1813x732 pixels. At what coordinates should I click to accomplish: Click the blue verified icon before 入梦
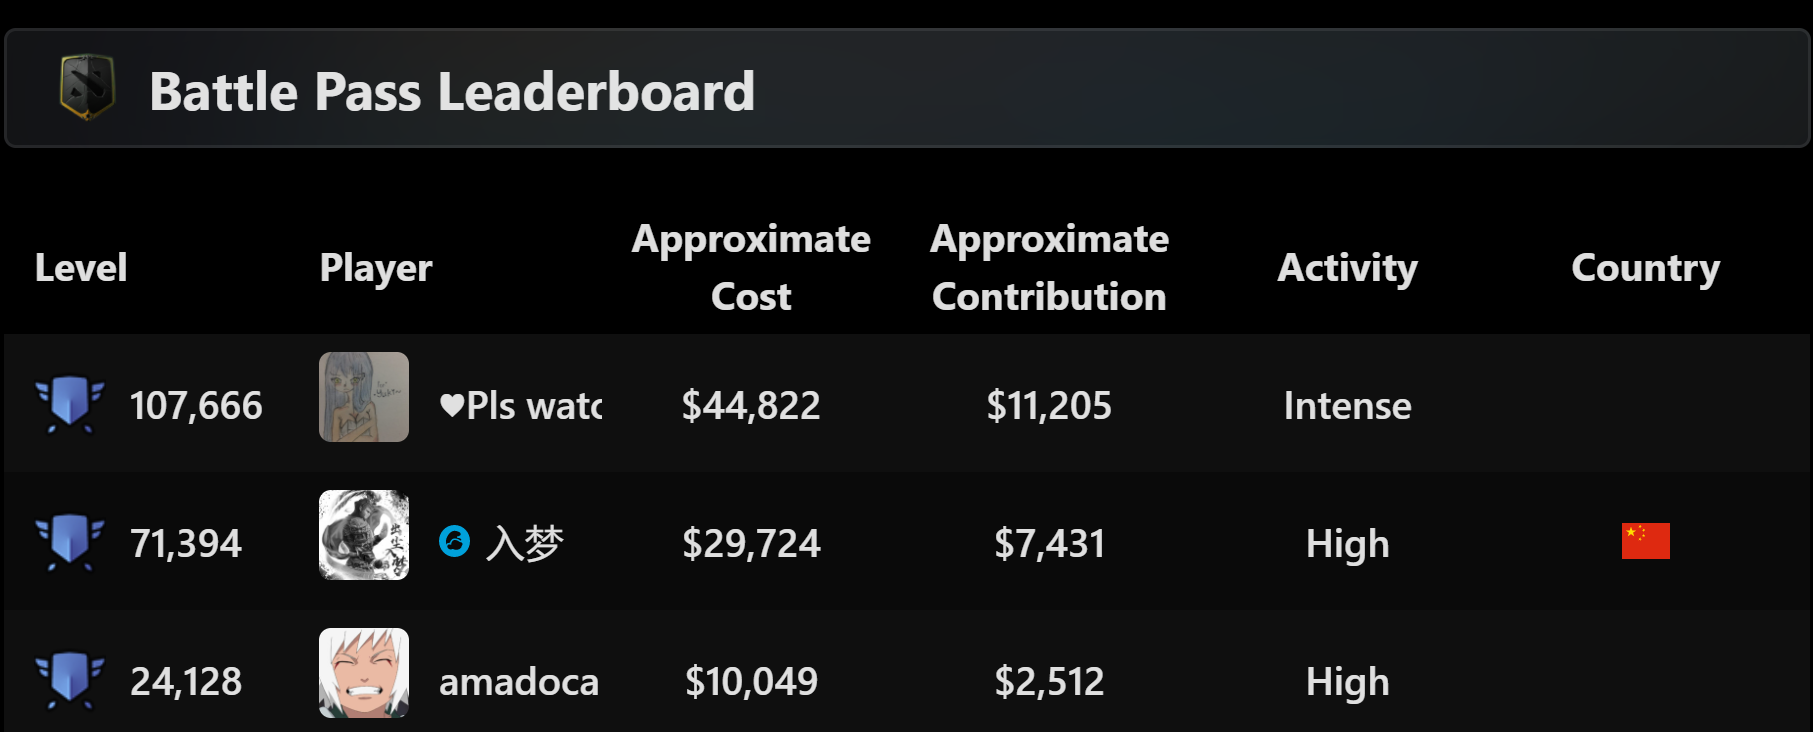tap(454, 541)
